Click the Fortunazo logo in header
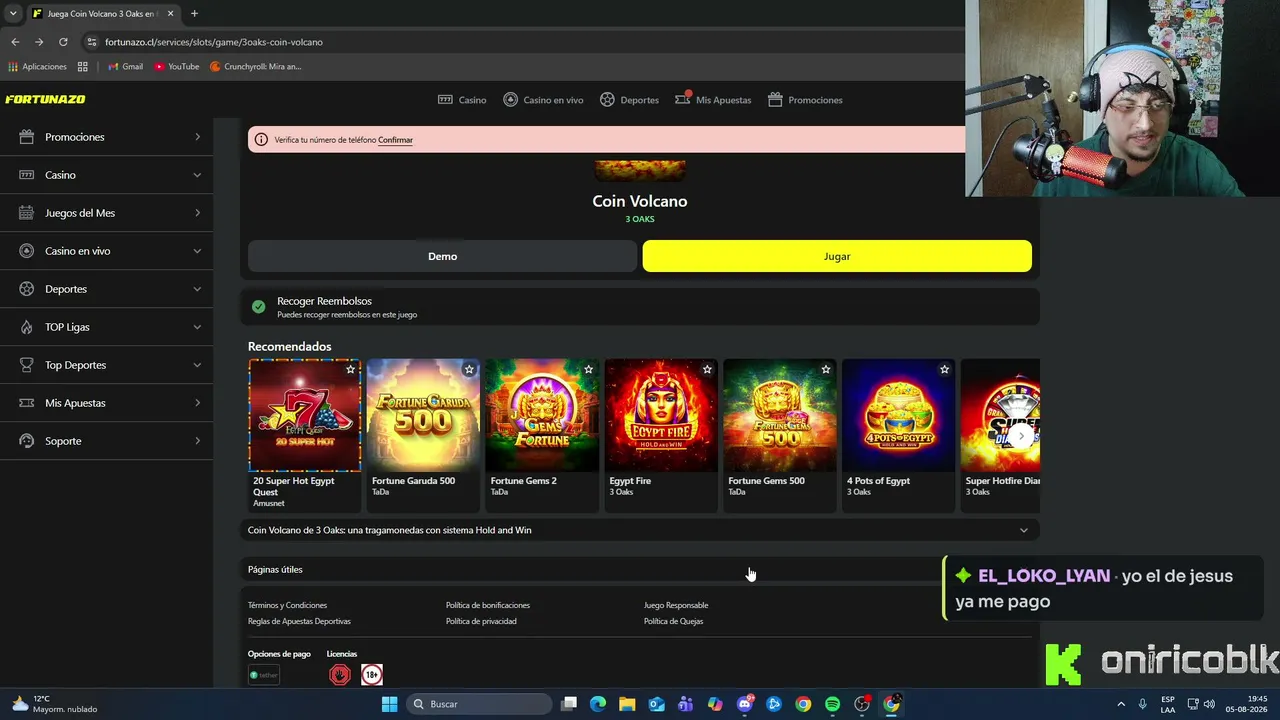The width and height of the screenshot is (1280, 720). pyautogui.click(x=45, y=99)
